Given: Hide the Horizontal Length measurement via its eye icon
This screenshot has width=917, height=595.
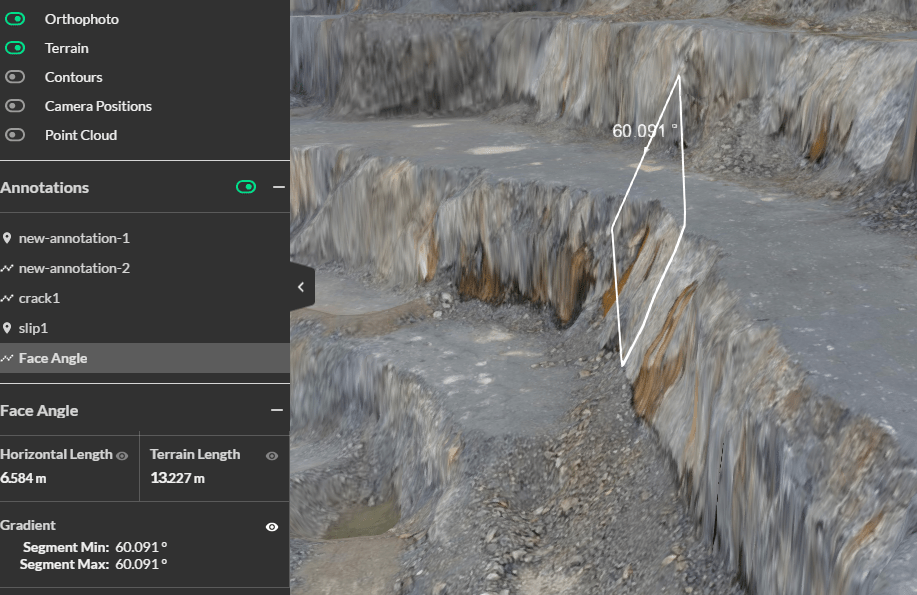Looking at the screenshot, I should tap(124, 455).
